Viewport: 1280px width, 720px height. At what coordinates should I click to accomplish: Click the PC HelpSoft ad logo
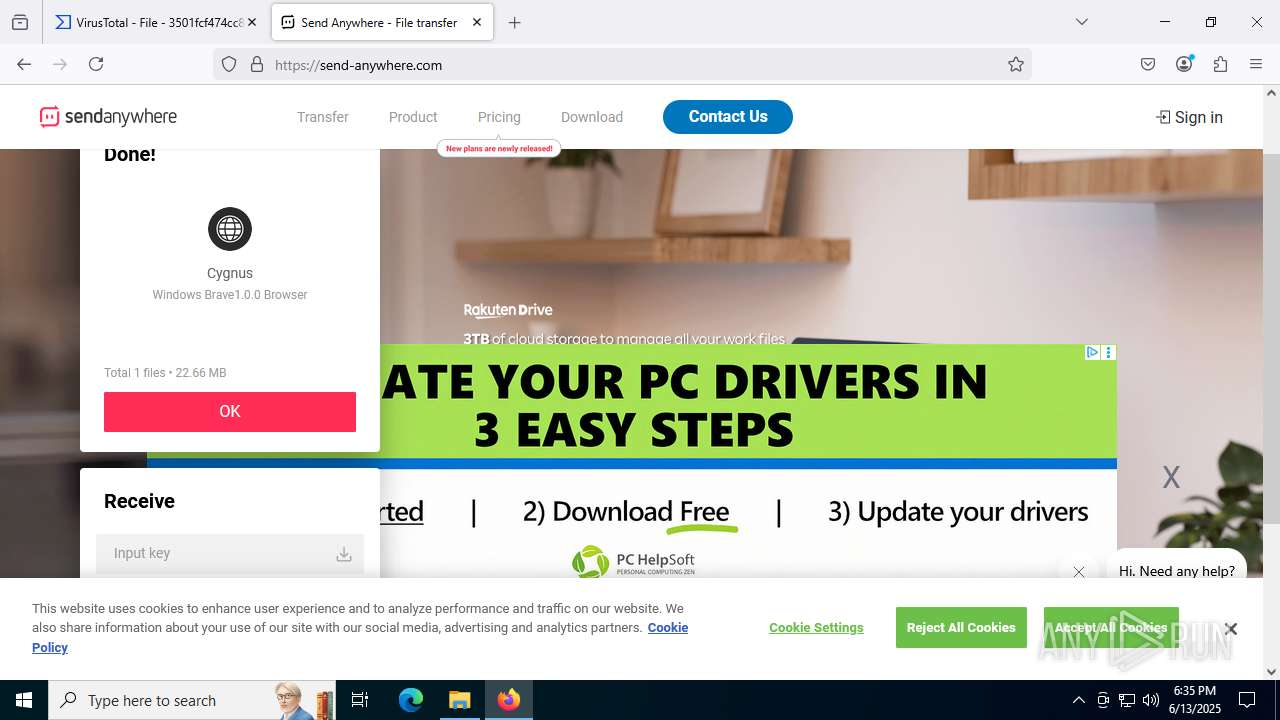point(633,562)
